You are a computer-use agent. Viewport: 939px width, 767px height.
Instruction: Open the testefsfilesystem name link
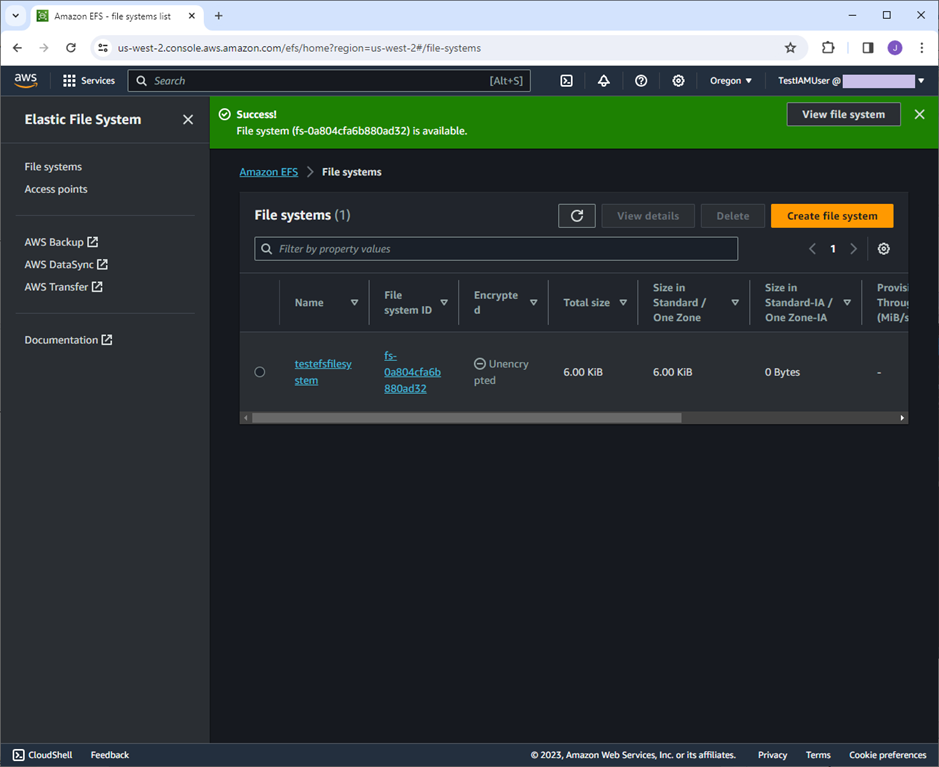[323, 372]
